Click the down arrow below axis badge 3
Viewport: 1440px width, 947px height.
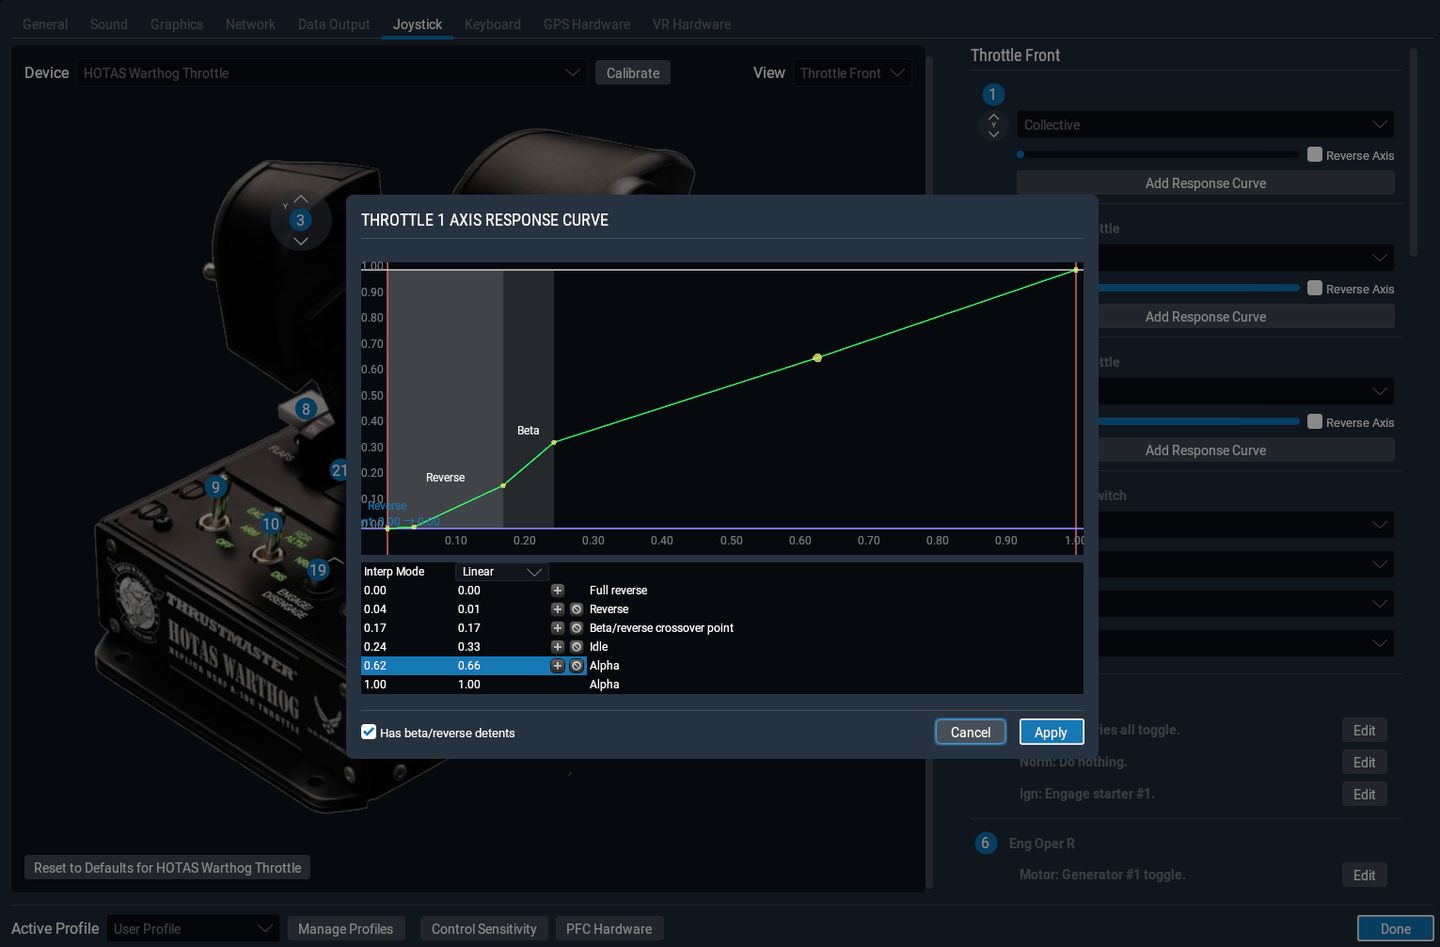tap(300, 241)
